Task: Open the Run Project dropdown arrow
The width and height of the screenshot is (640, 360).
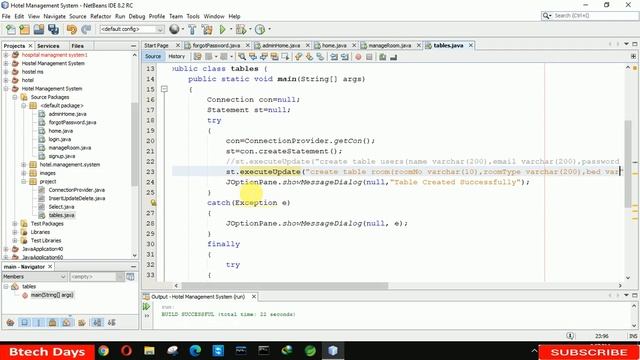Action: pyautogui.click(x=231, y=29)
